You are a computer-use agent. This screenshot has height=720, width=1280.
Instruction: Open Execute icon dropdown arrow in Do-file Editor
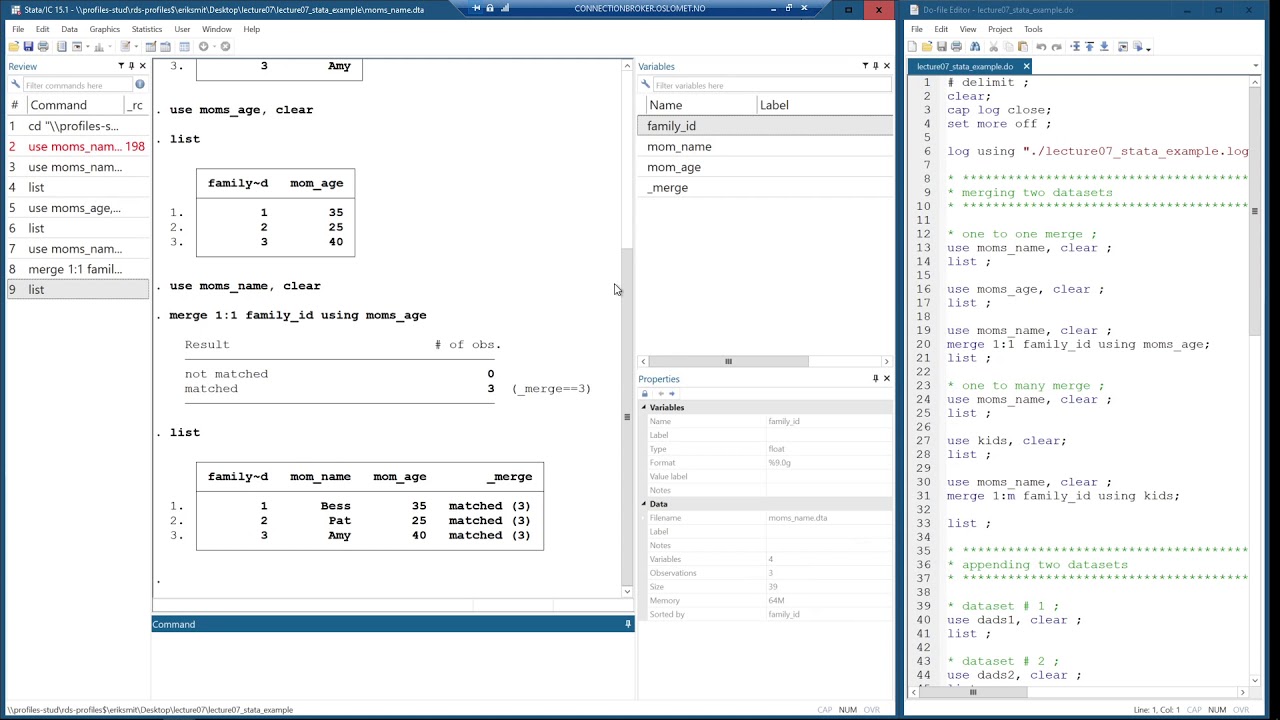click(1148, 48)
